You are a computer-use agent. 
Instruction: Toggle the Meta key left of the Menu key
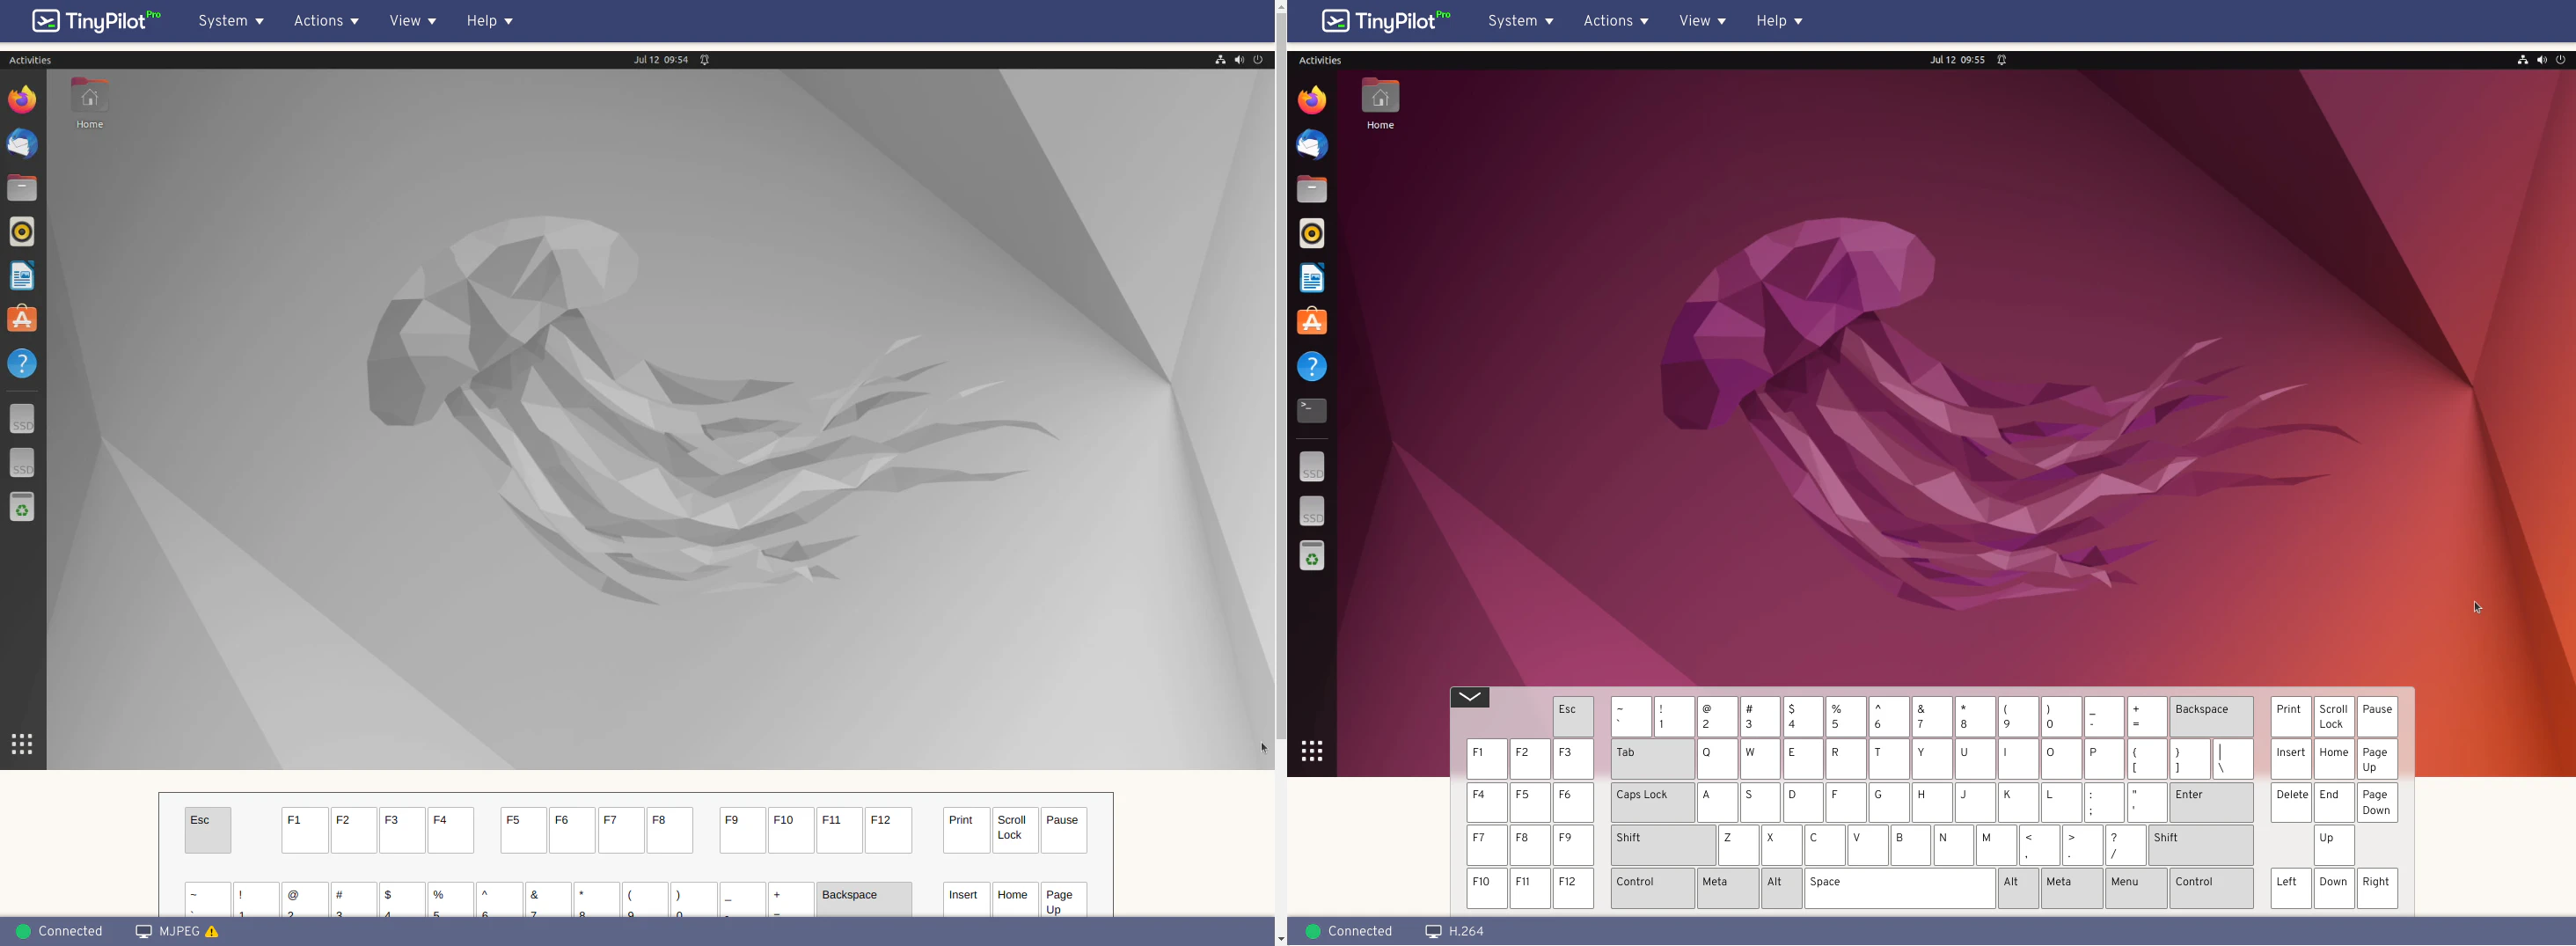(2072, 889)
